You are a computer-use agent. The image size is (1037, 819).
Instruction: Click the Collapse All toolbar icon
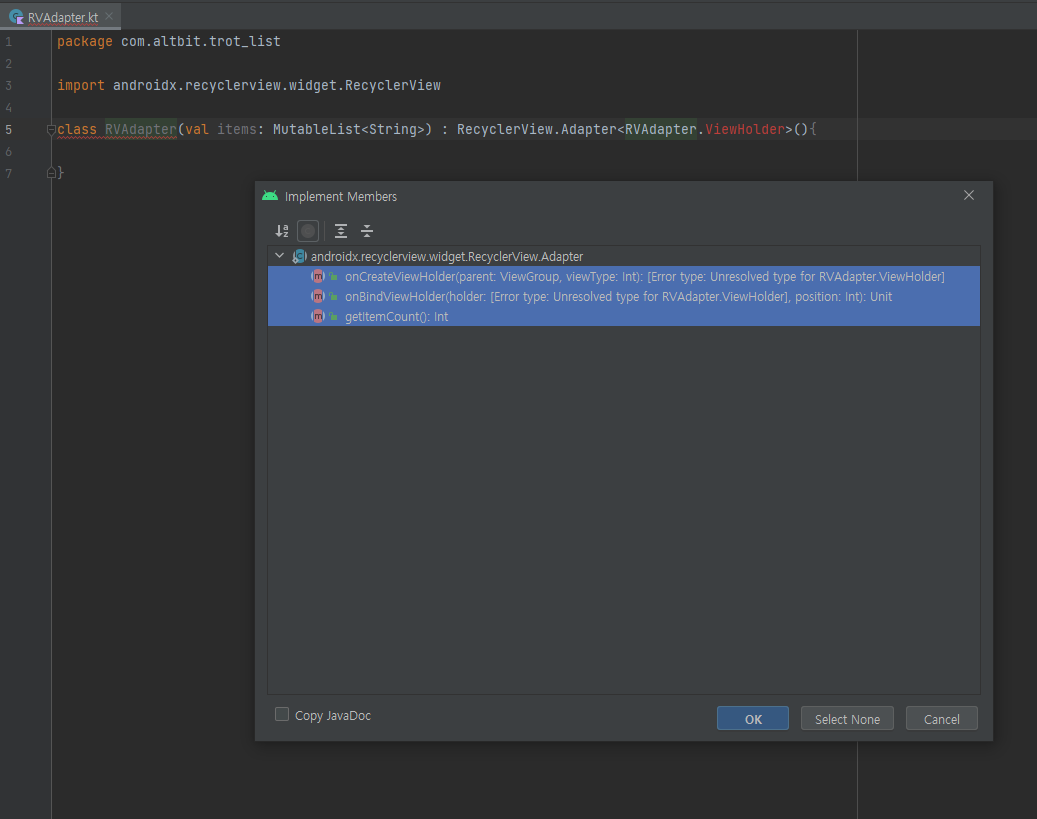click(x=367, y=231)
